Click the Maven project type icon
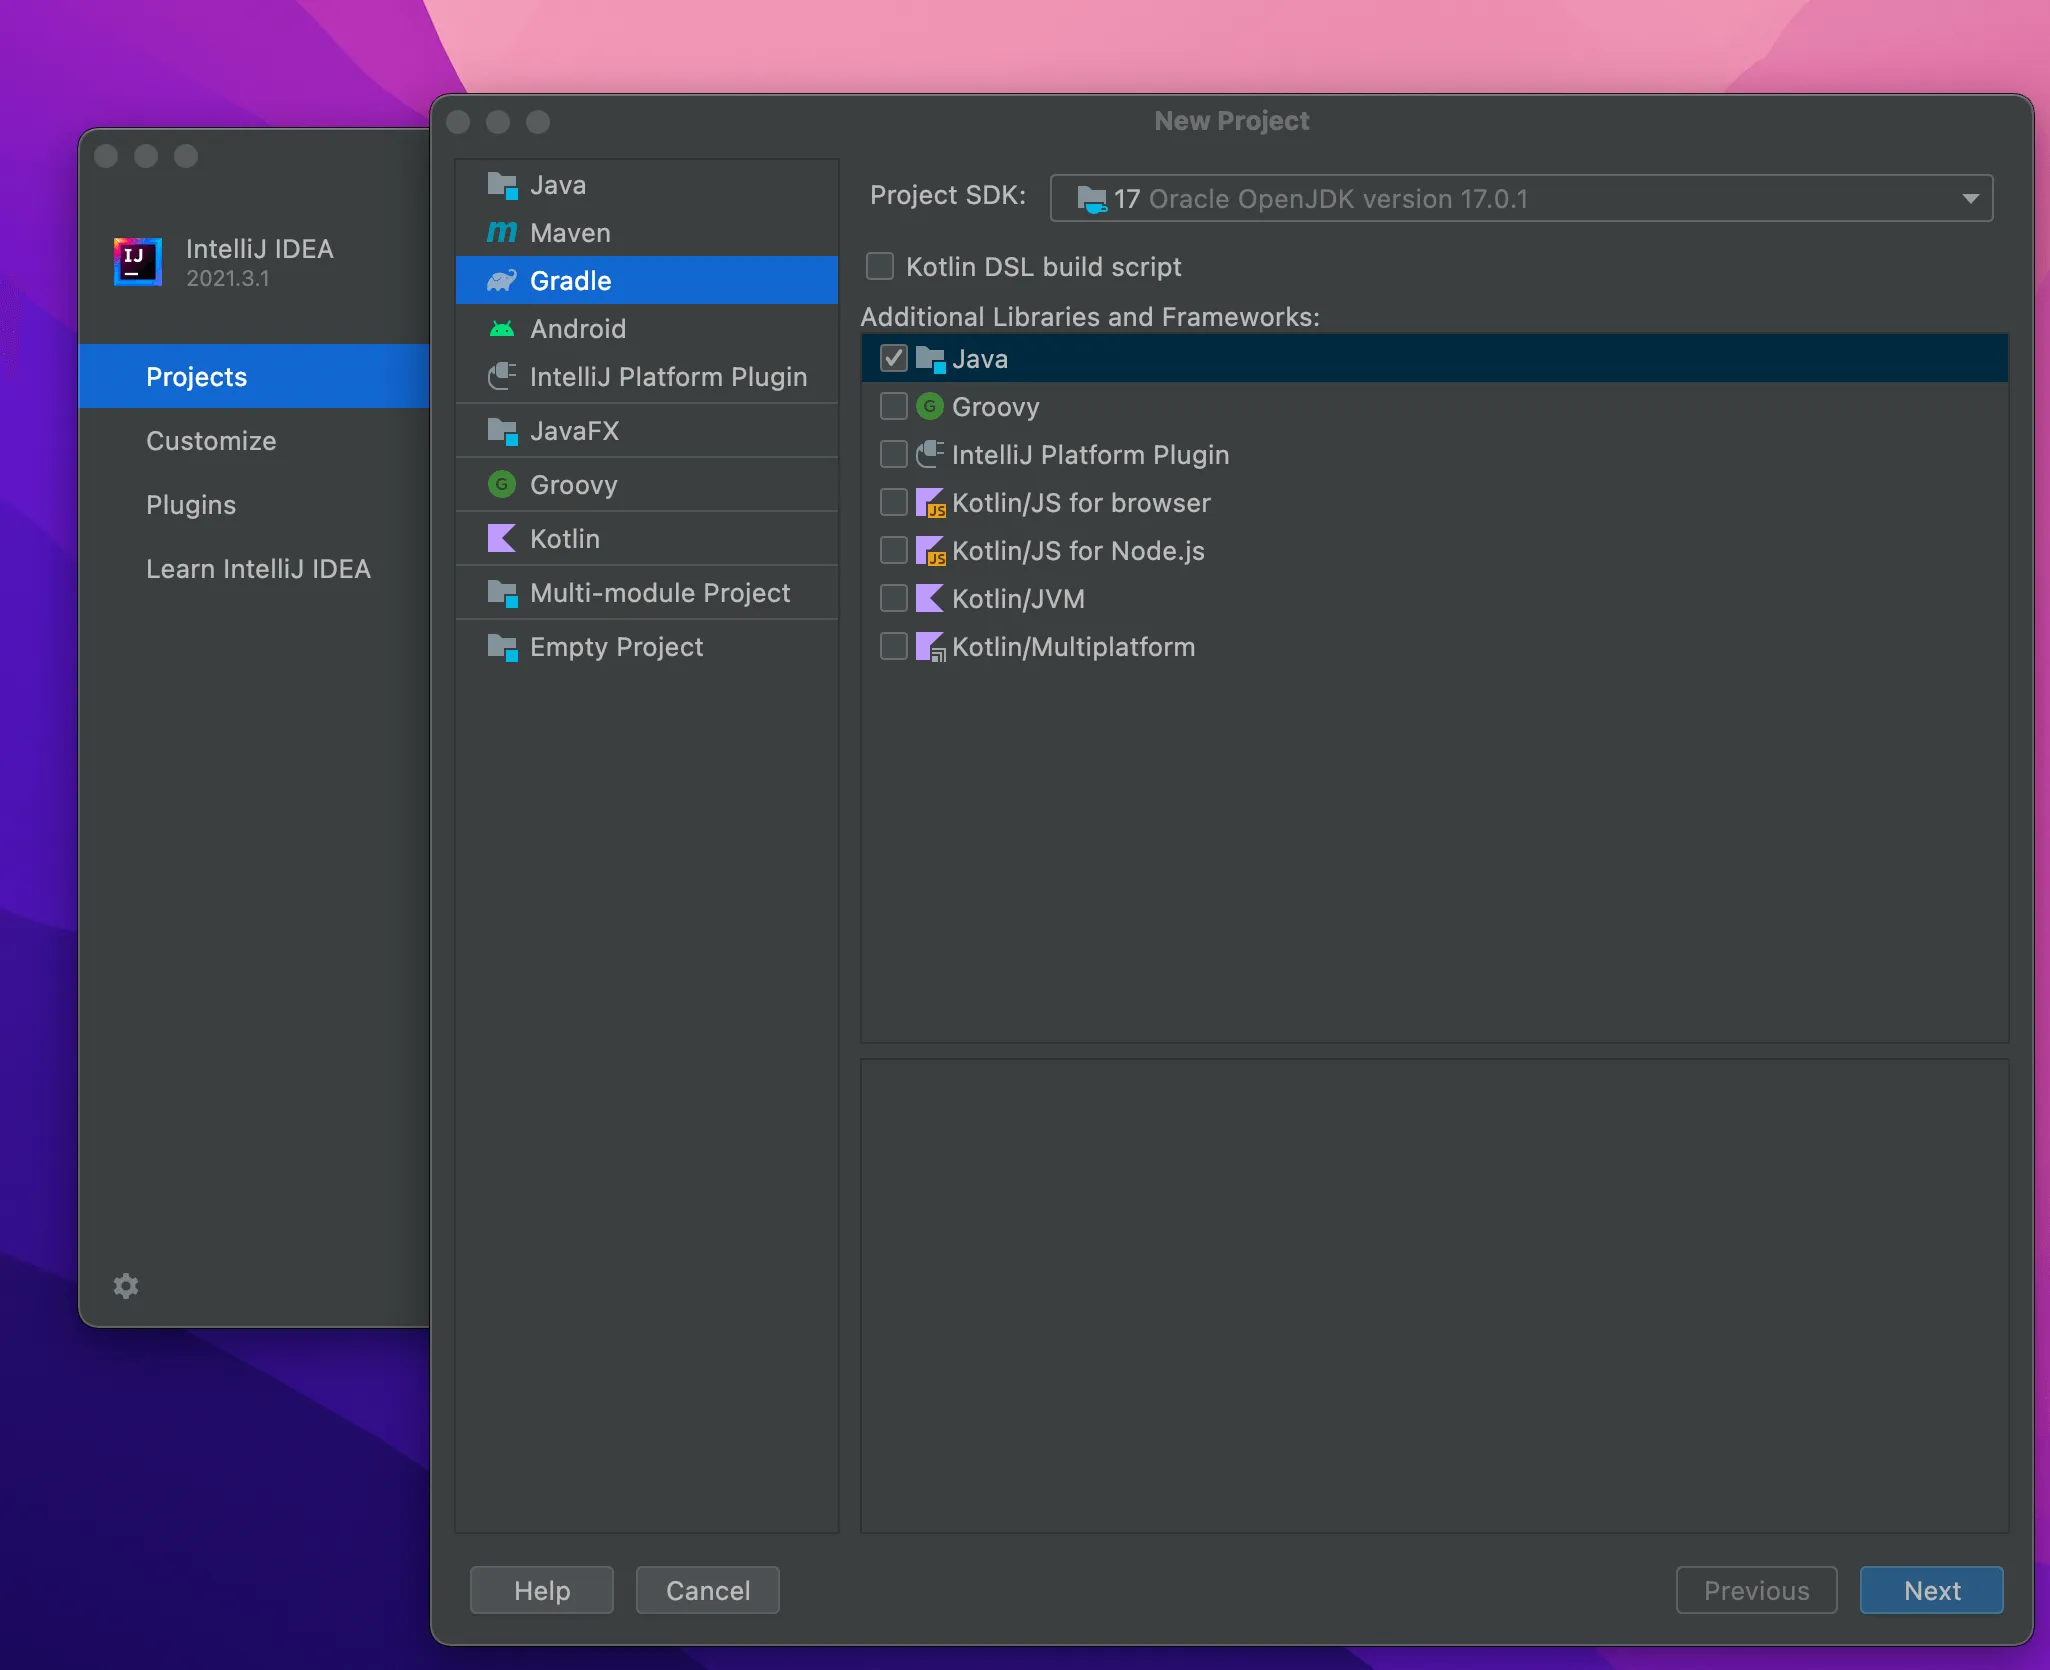2050x1670 pixels. 501,232
